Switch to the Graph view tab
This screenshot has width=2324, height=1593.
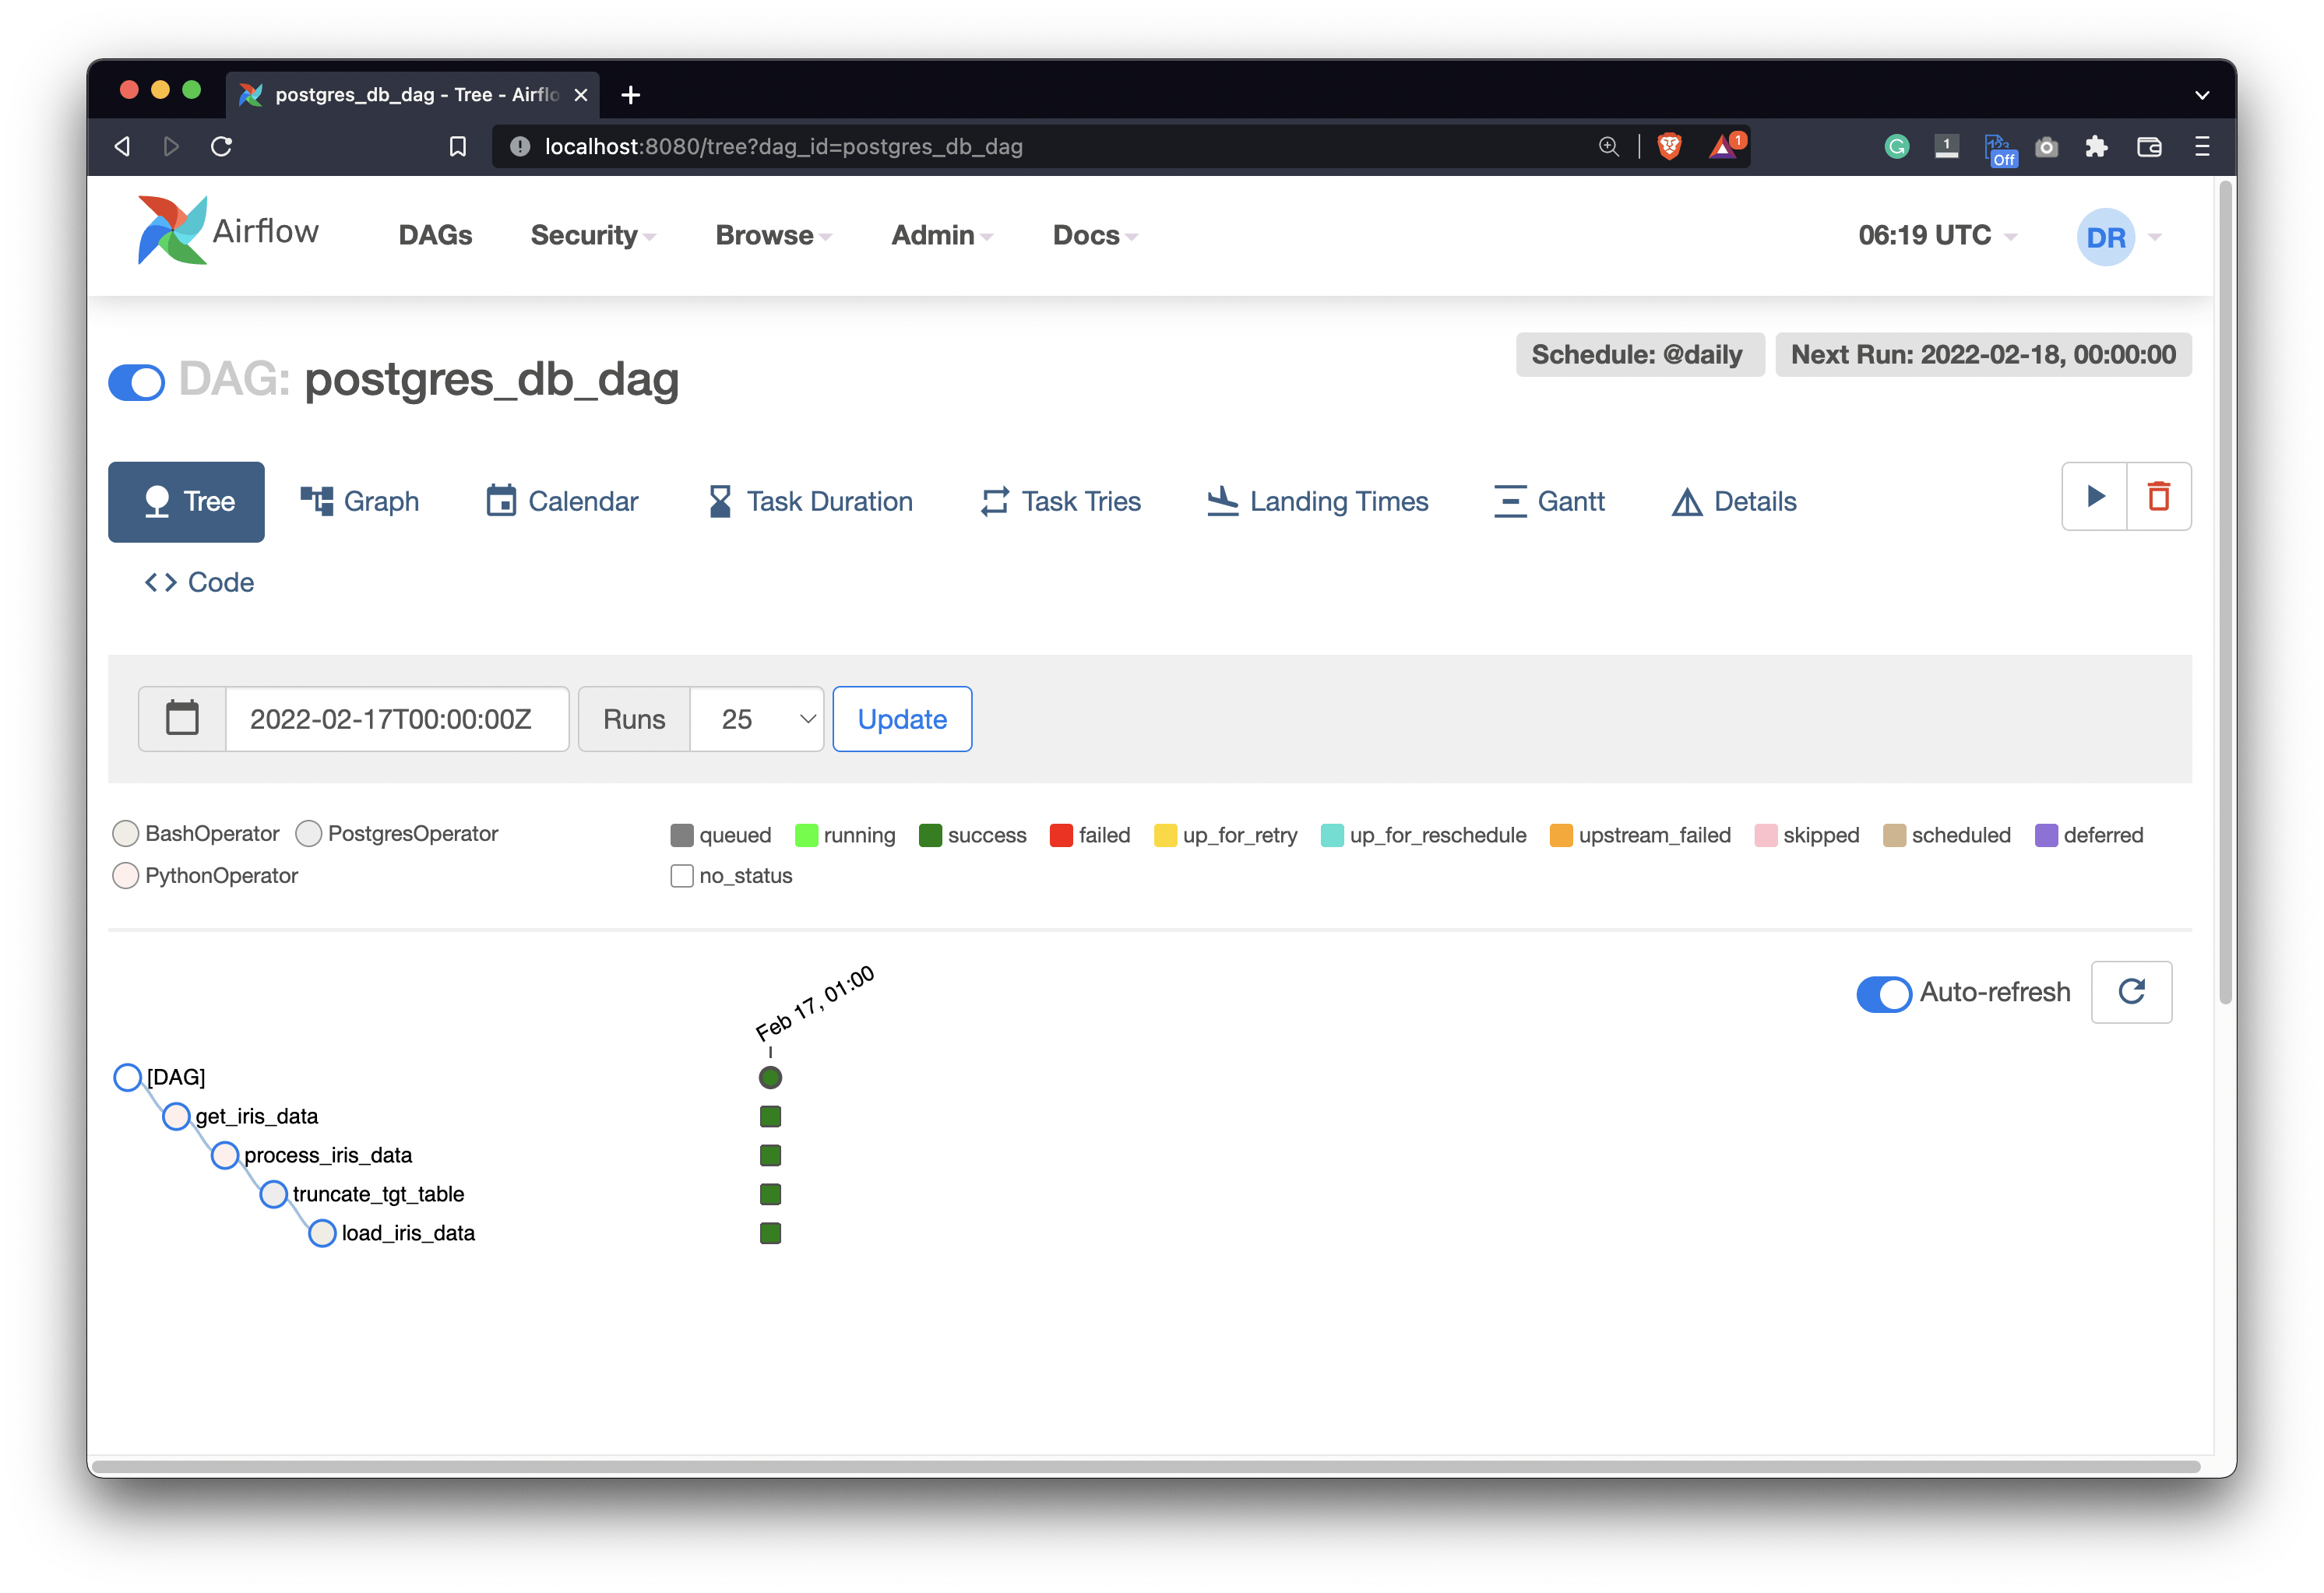point(360,501)
